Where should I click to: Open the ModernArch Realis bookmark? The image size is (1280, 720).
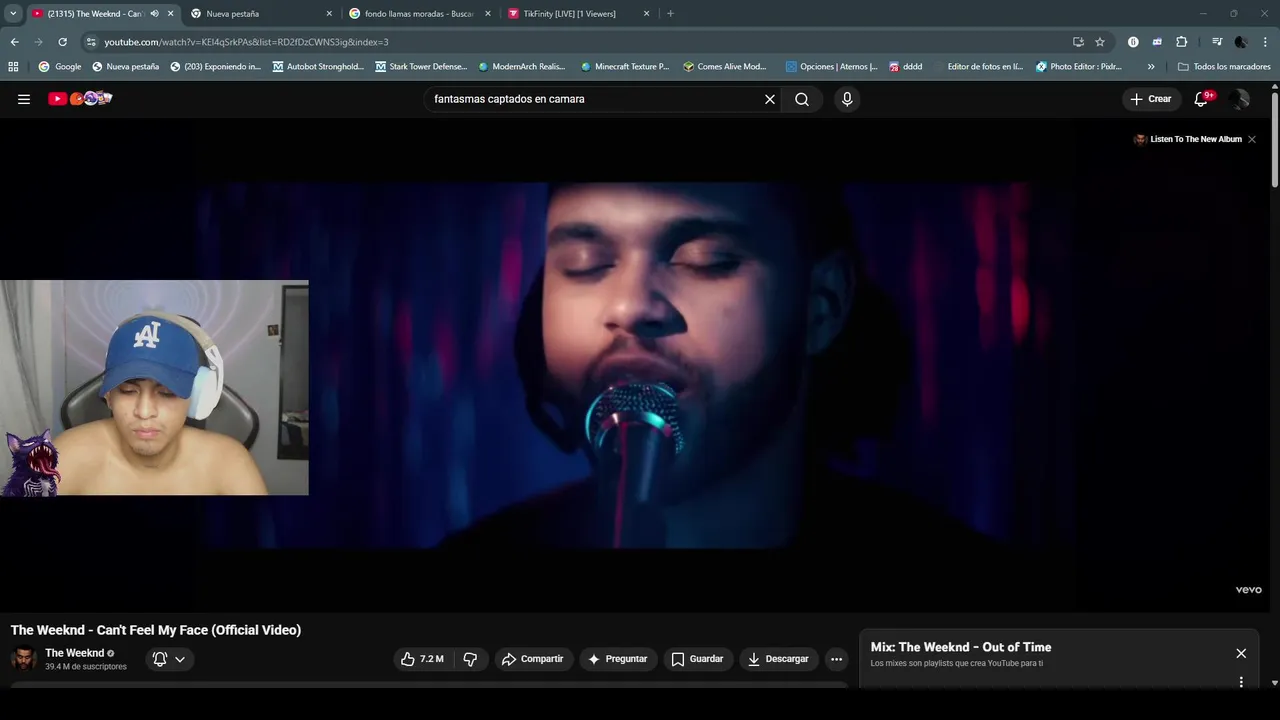[x=522, y=67]
